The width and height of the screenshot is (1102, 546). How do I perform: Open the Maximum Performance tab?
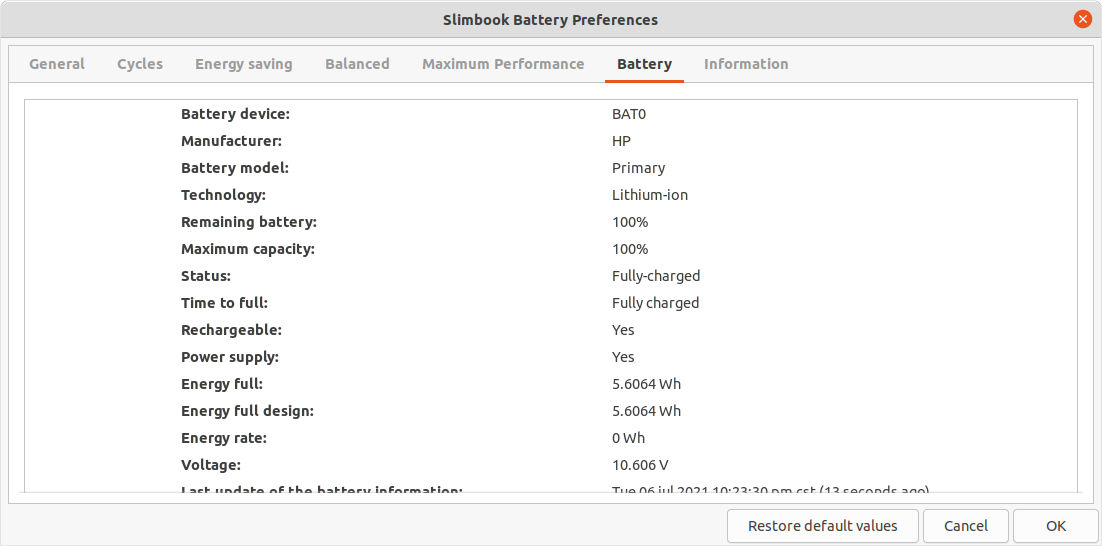point(503,64)
